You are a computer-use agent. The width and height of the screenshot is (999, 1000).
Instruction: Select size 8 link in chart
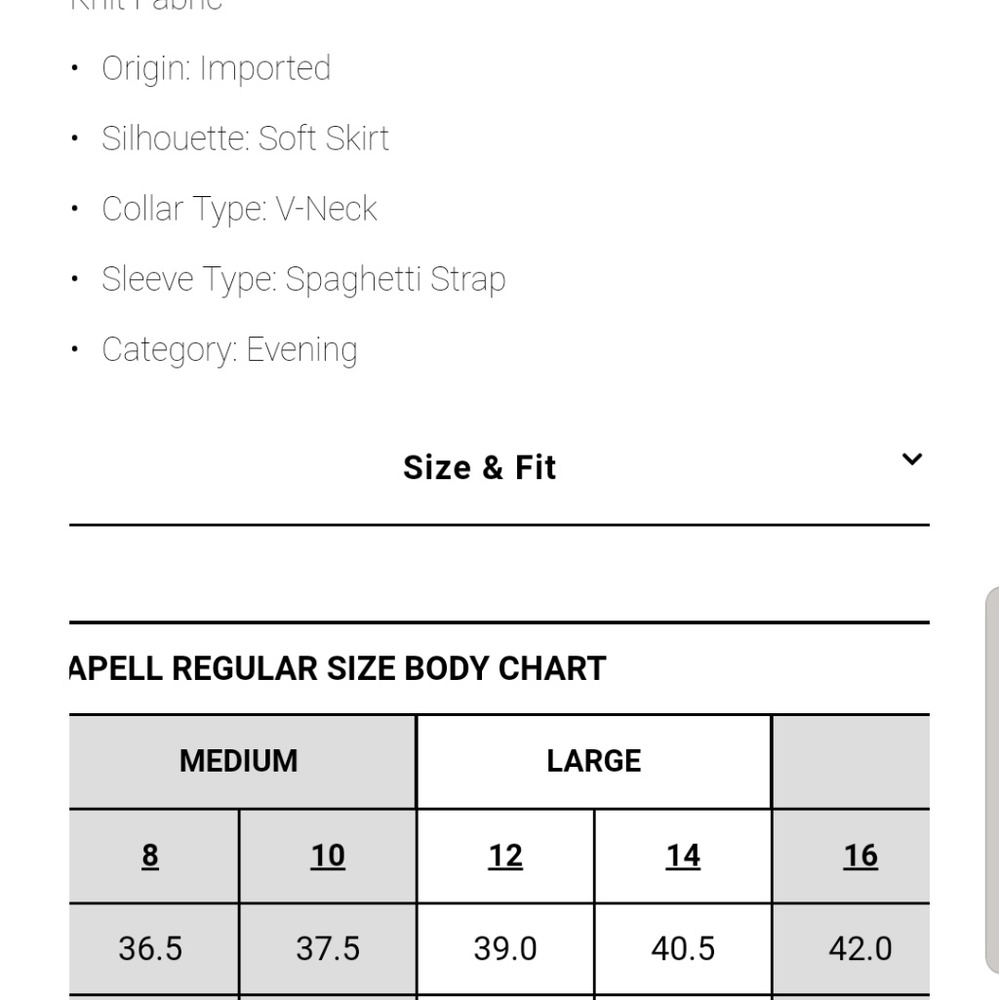(x=150, y=856)
